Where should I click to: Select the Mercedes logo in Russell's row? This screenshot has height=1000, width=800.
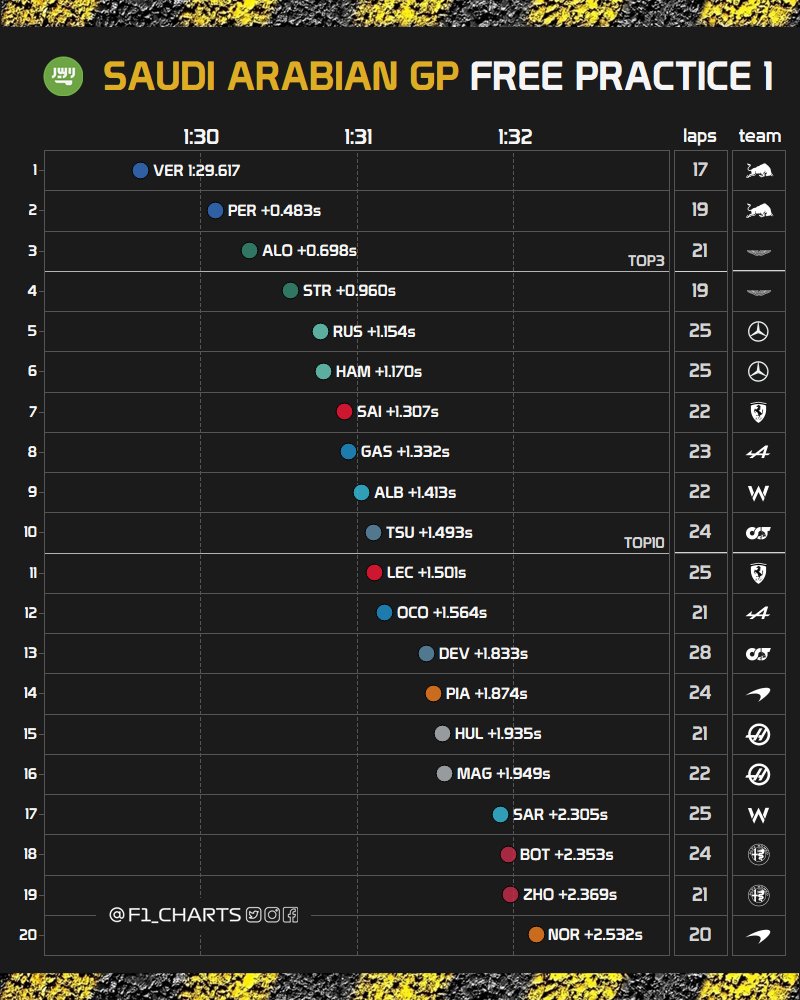coord(759,331)
